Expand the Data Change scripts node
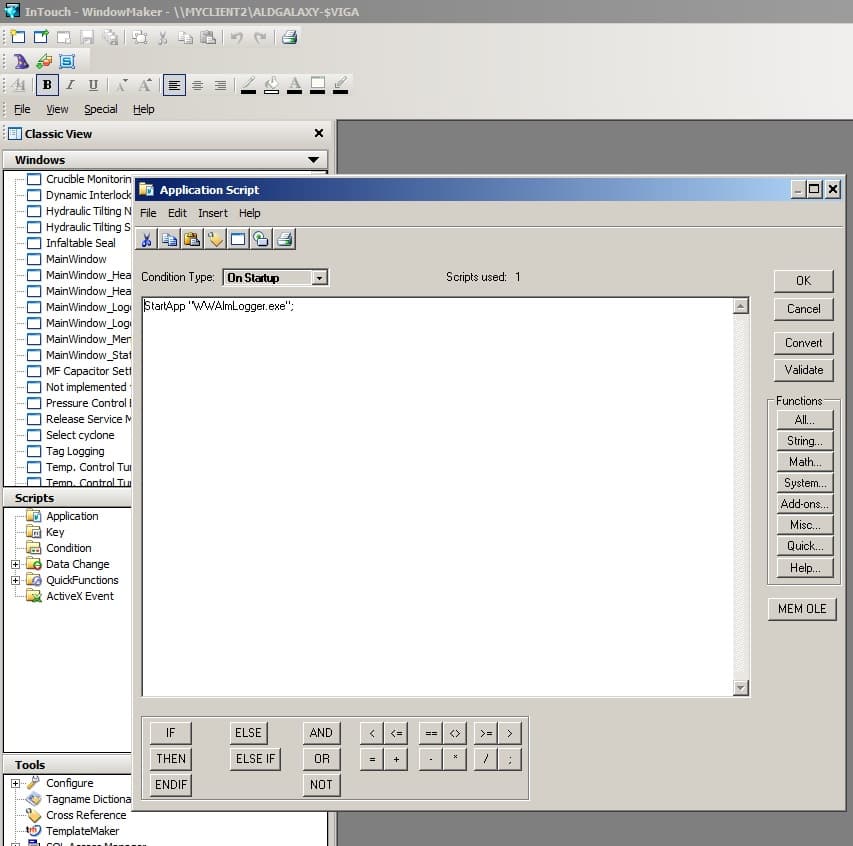Image resolution: width=853 pixels, height=846 pixels. point(18,563)
